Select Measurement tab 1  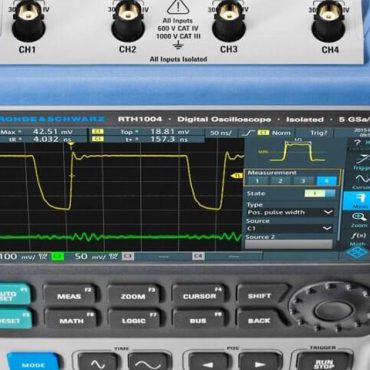[257, 181]
